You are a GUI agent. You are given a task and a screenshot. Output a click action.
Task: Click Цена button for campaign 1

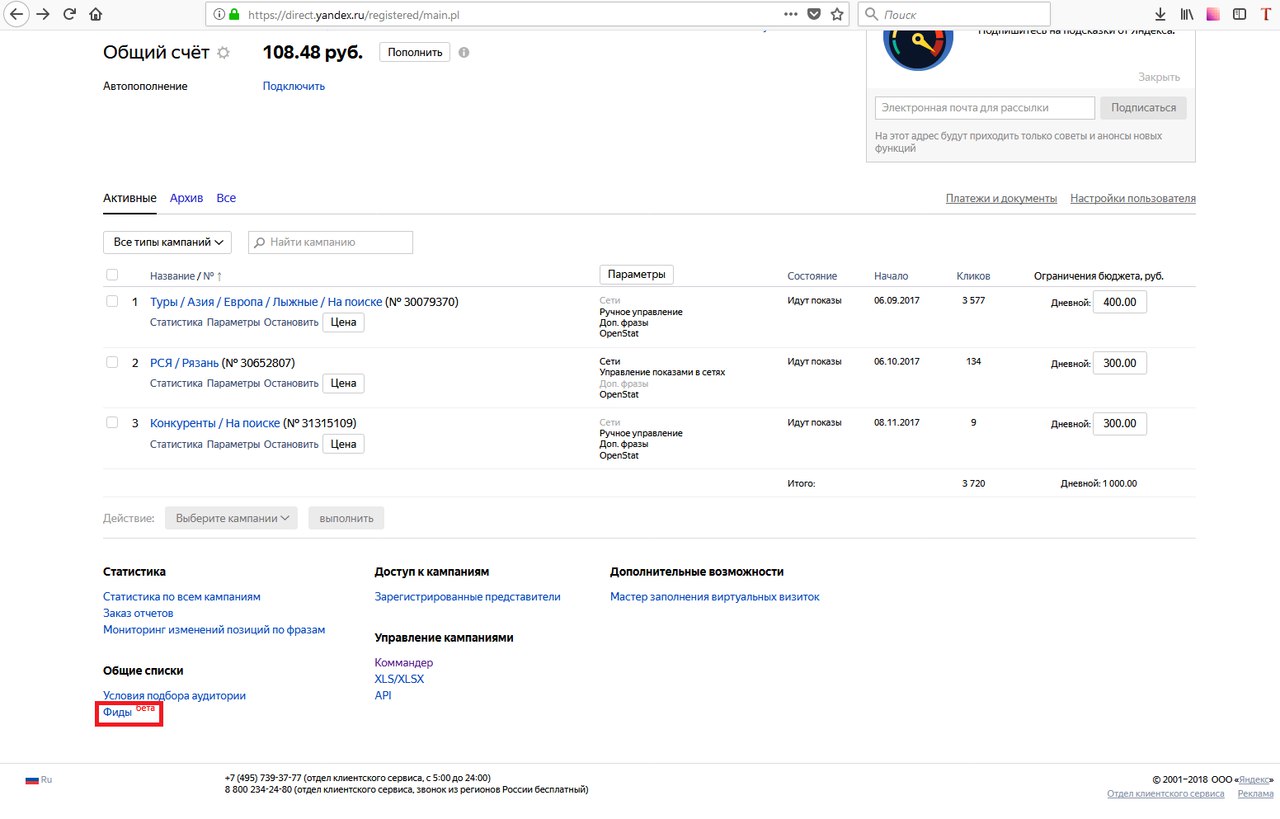(x=343, y=322)
